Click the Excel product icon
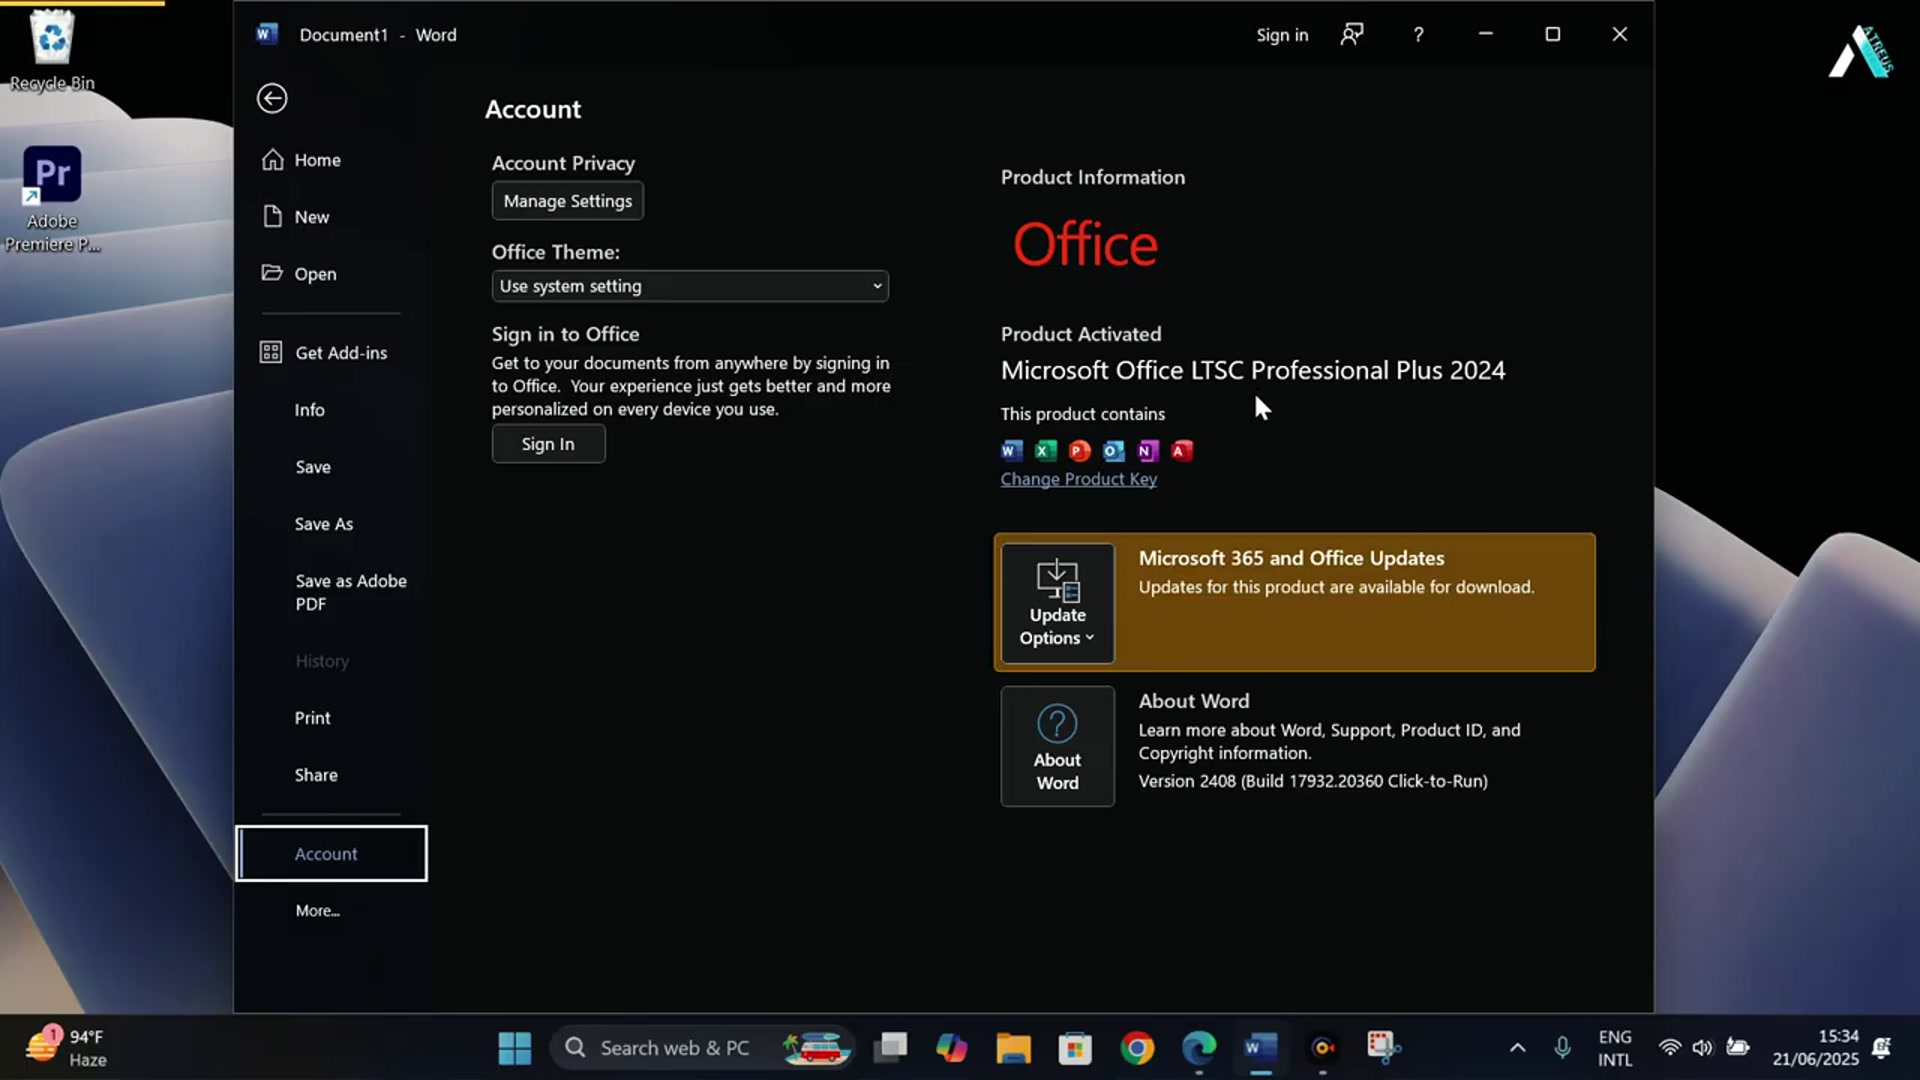 pyautogui.click(x=1046, y=450)
